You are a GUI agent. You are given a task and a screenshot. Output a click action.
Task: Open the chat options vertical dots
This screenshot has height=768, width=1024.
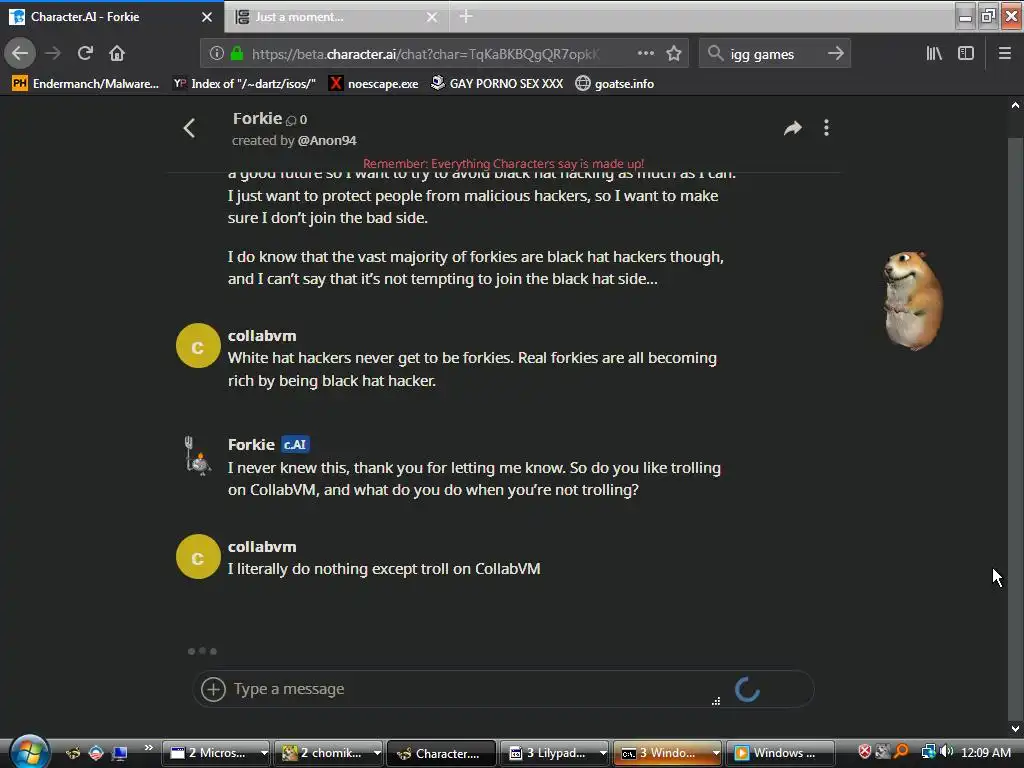[827, 128]
